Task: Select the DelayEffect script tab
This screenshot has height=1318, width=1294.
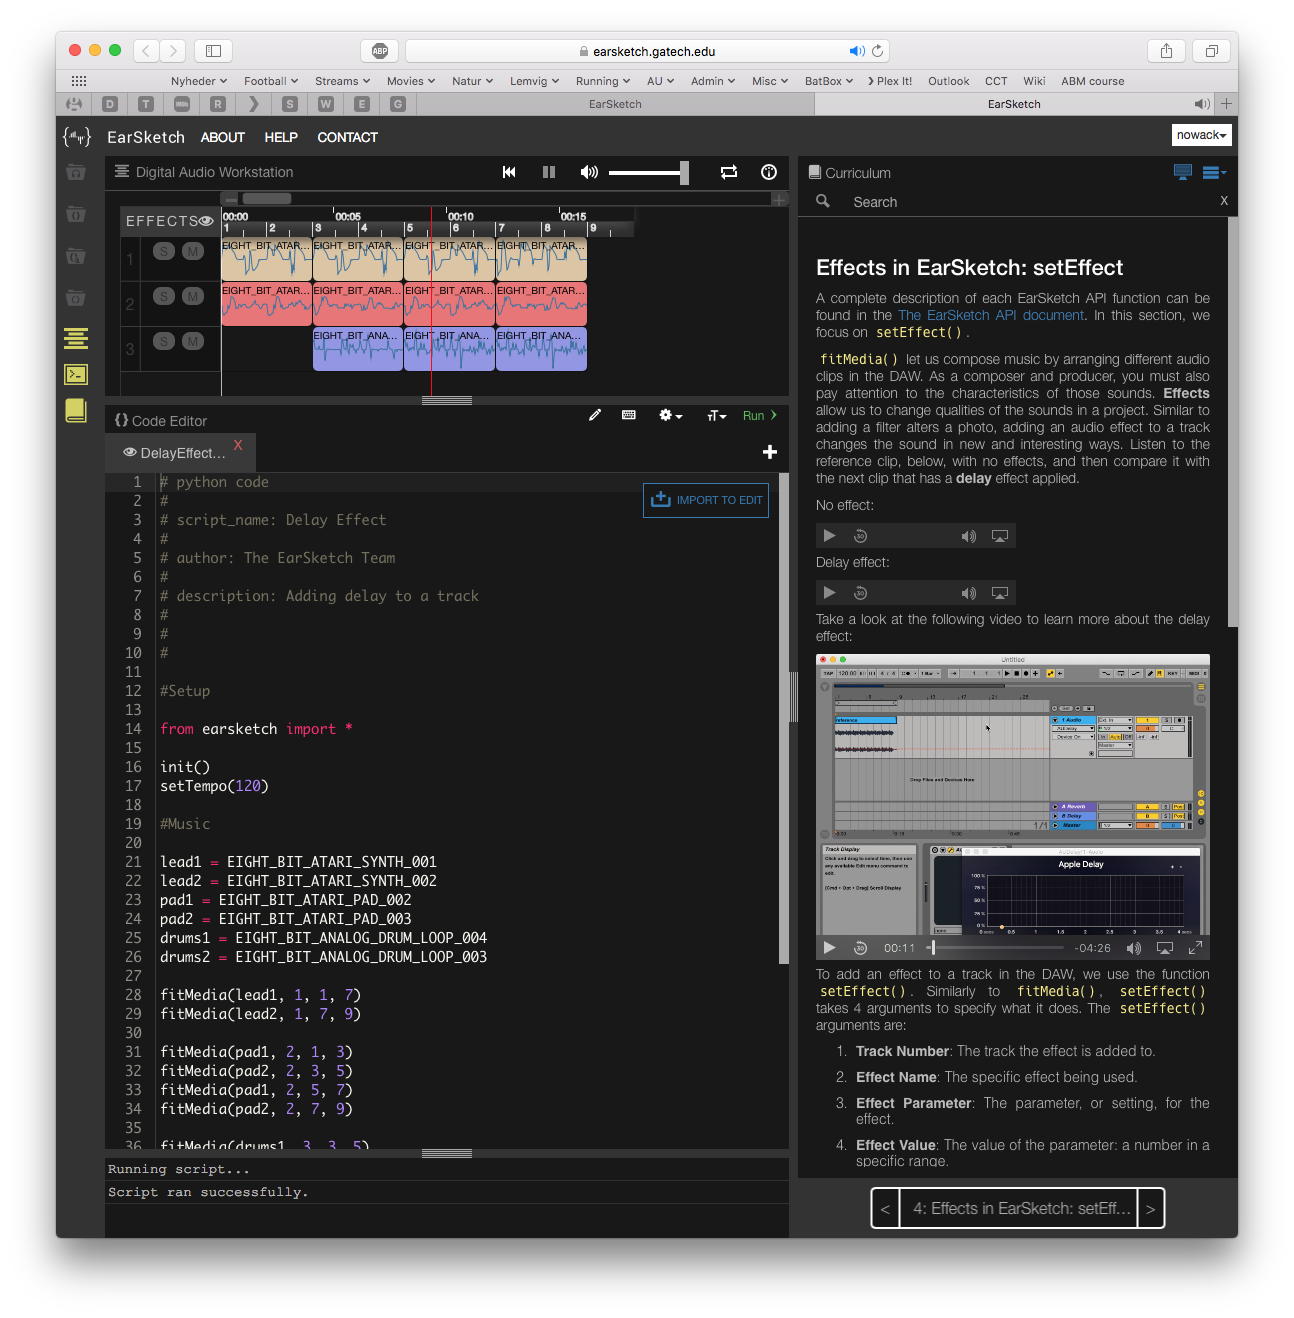Action: [x=182, y=453]
